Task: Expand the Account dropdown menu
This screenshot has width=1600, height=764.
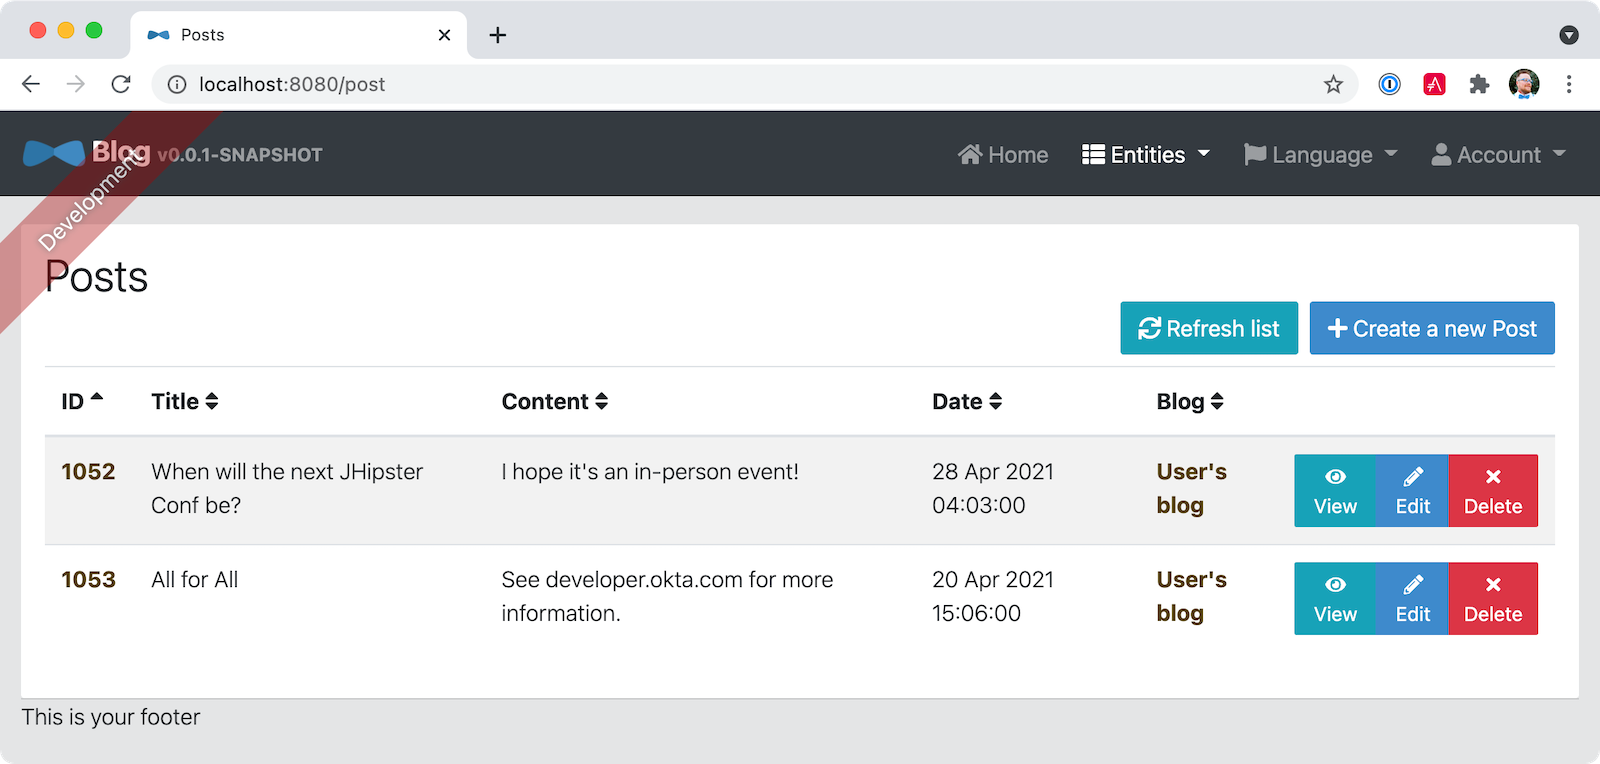Action: [x=1498, y=155]
